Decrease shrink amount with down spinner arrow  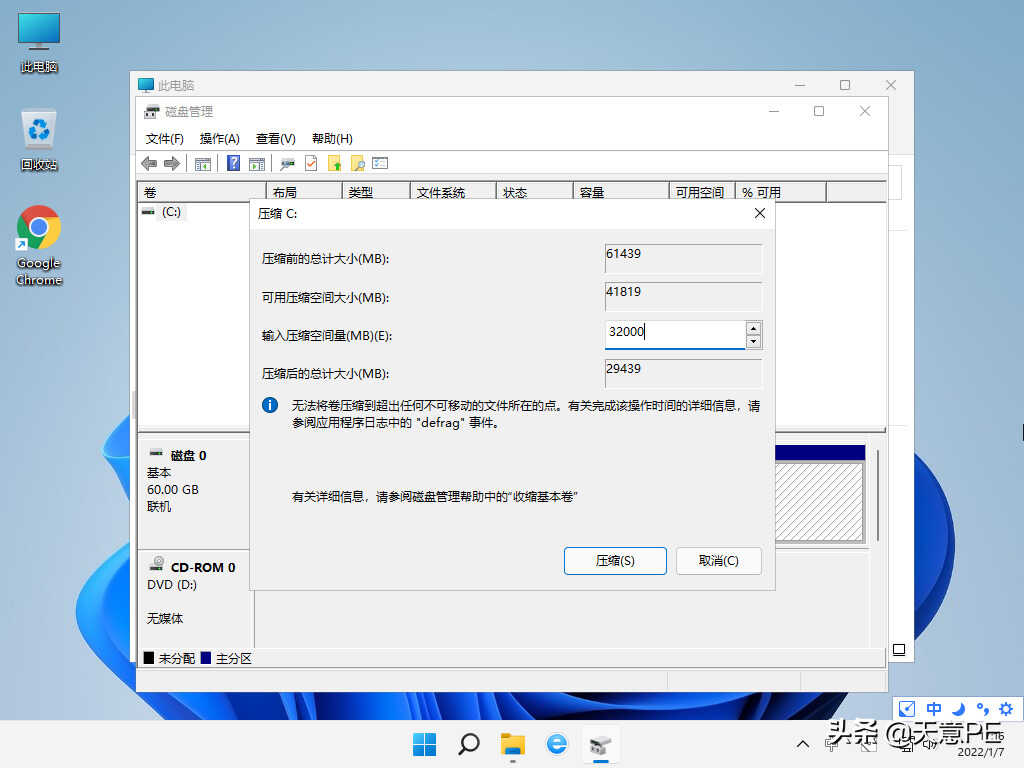753,342
